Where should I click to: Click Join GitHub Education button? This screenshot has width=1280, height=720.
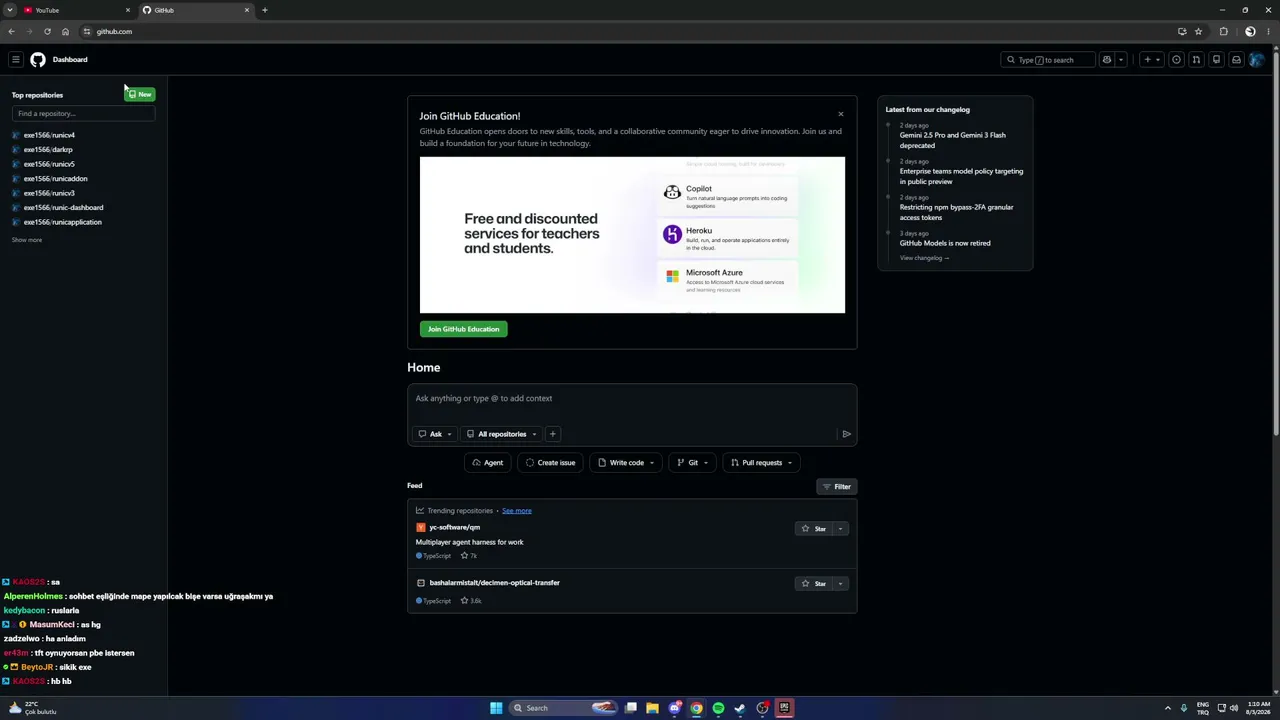tap(463, 329)
